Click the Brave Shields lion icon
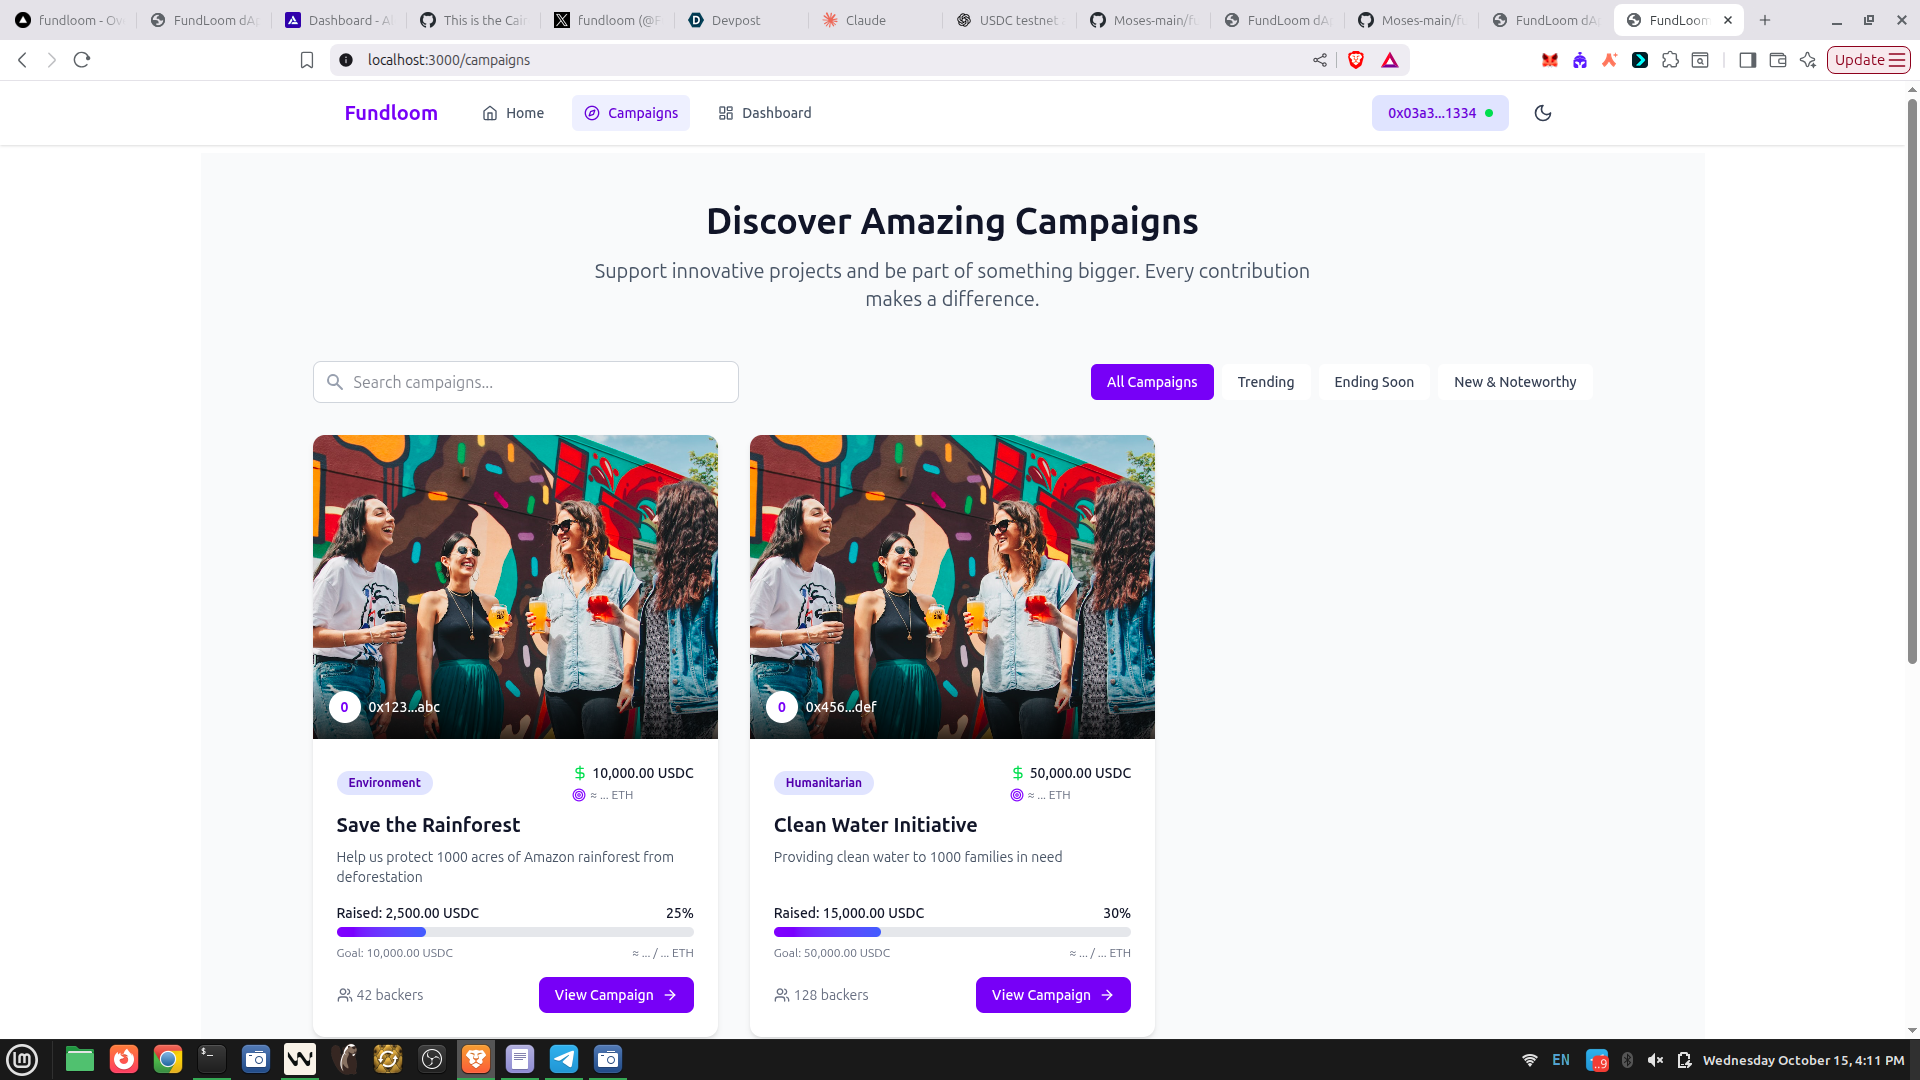Screen dimensions: 1920x1080 coord(1356,60)
